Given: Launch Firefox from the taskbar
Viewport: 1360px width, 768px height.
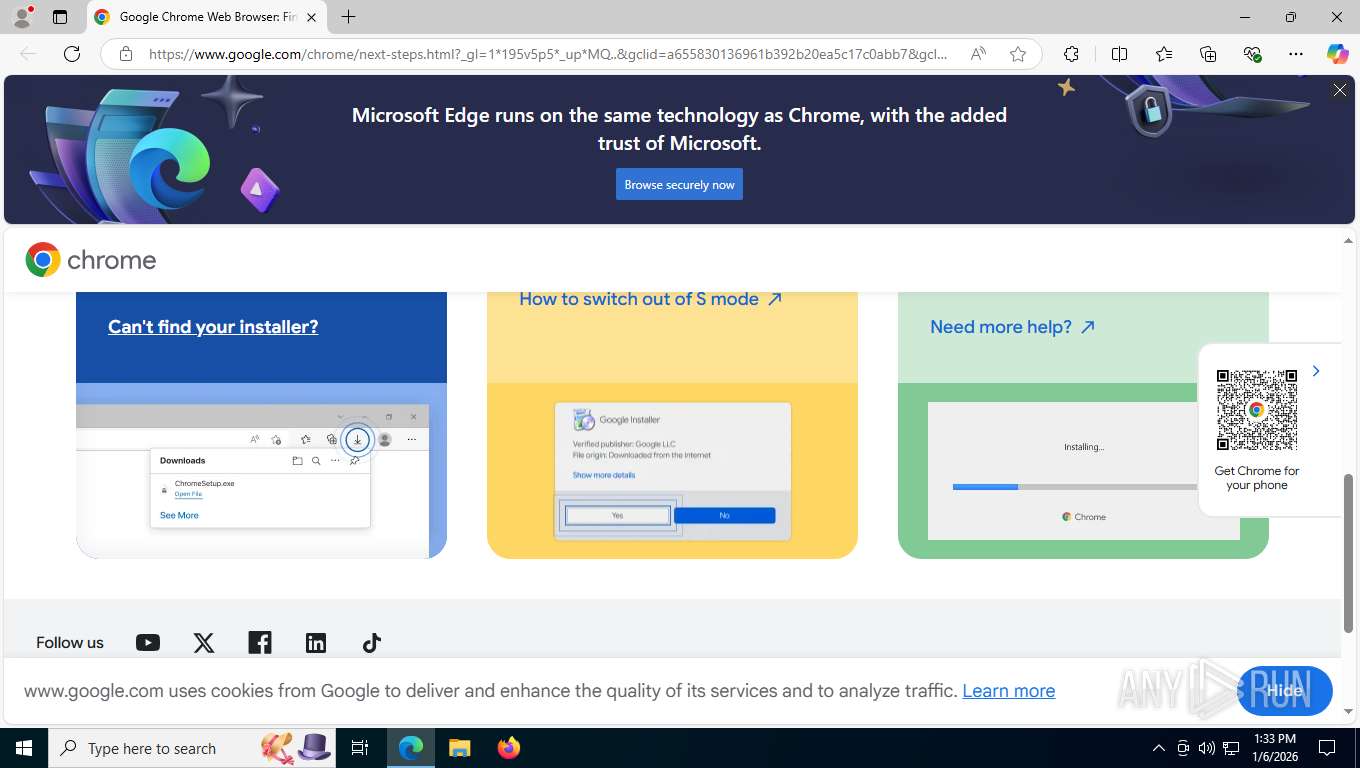Looking at the screenshot, I should click(509, 748).
